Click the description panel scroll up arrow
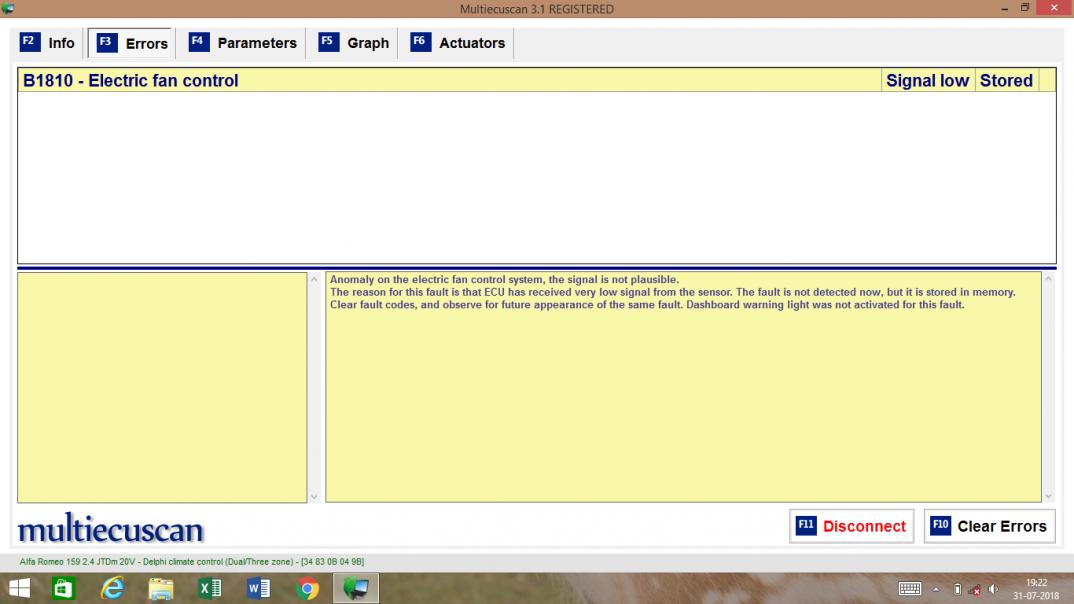This screenshot has width=1074, height=604. (1048, 279)
